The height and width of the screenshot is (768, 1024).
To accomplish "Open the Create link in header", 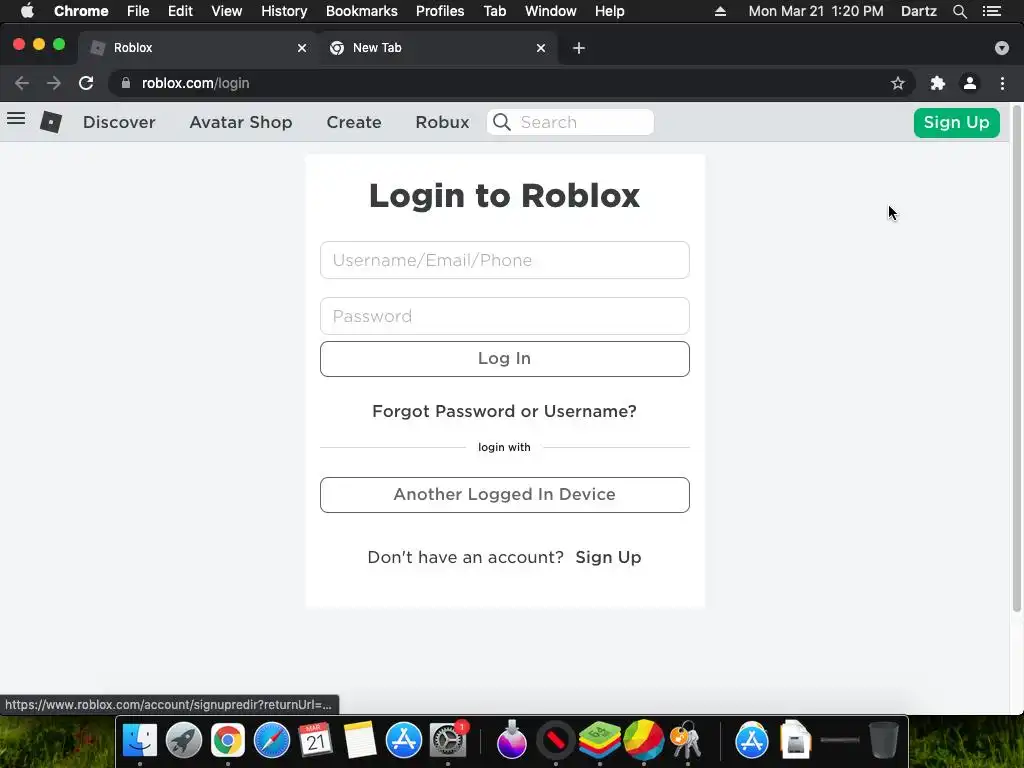I will click(x=354, y=122).
